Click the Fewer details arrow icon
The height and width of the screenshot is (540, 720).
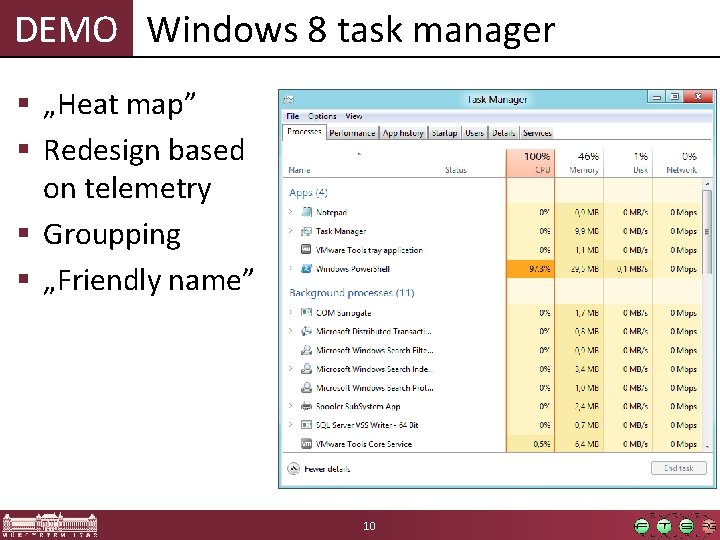pyautogui.click(x=293, y=468)
